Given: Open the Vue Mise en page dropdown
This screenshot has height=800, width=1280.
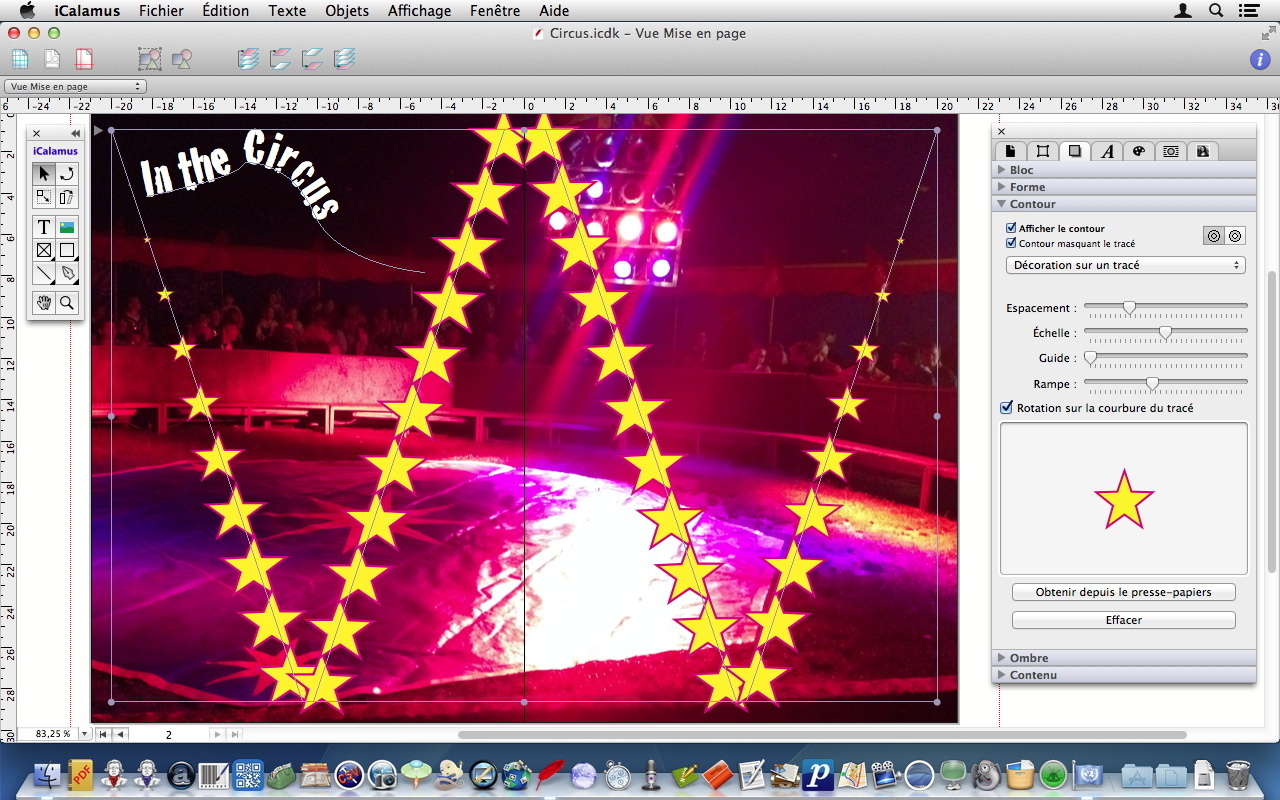Looking at the screenshot, I should (x=75, y=87).
